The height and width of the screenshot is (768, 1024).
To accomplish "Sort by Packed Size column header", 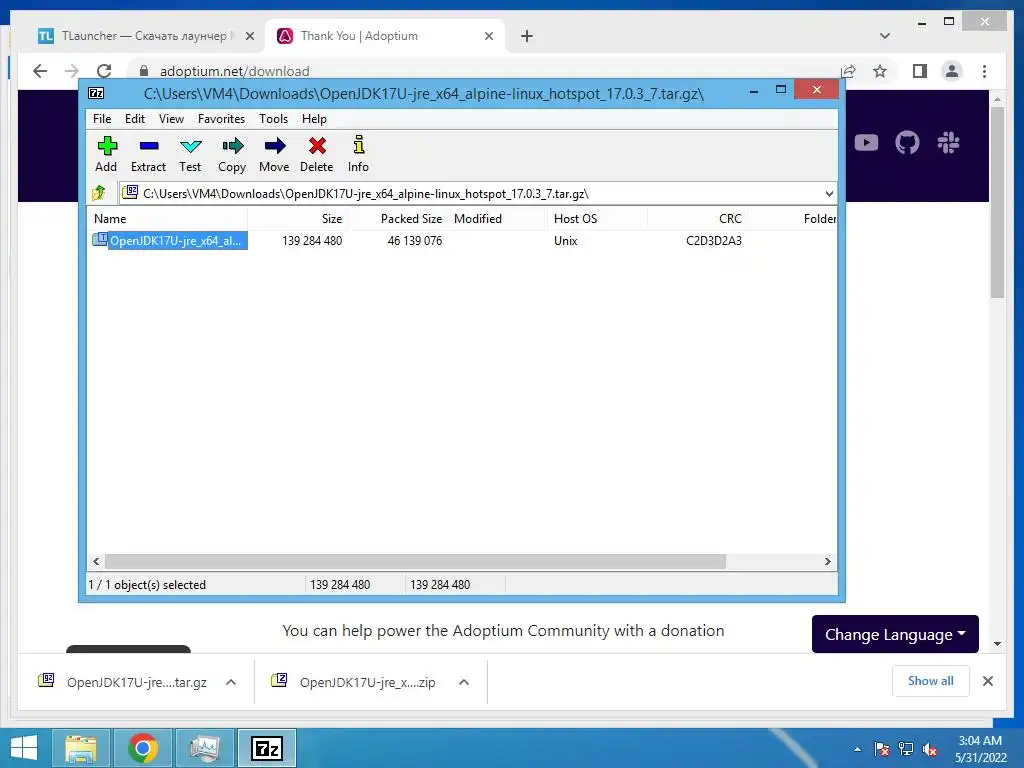I will point(398,219).
